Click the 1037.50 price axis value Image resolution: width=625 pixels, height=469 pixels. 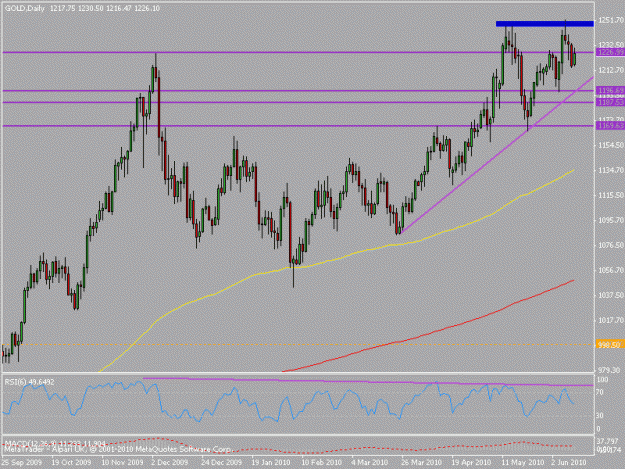pyautogui.click(x=610, y=295)
